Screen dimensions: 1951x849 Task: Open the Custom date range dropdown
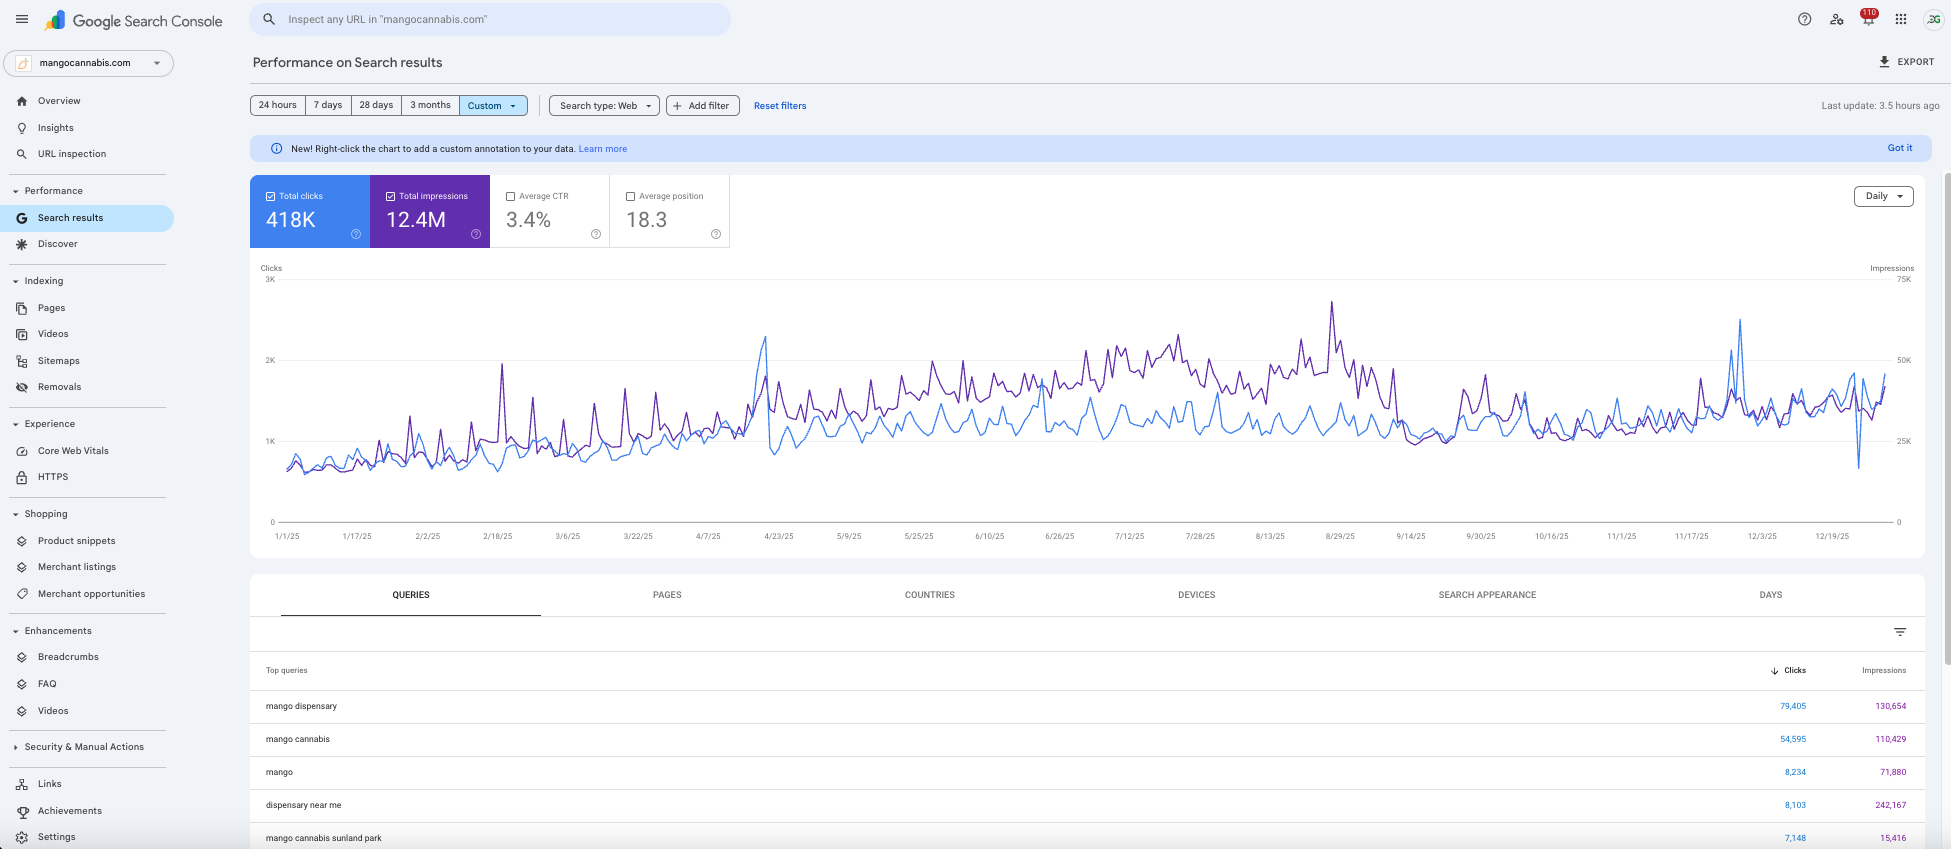click(x=493, y=105)
